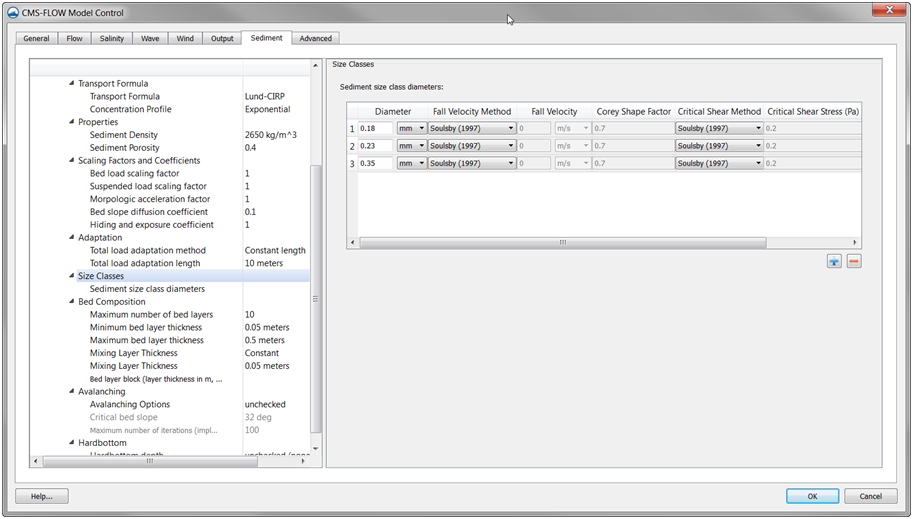Open the Wind tab

[x=185, y=38]
